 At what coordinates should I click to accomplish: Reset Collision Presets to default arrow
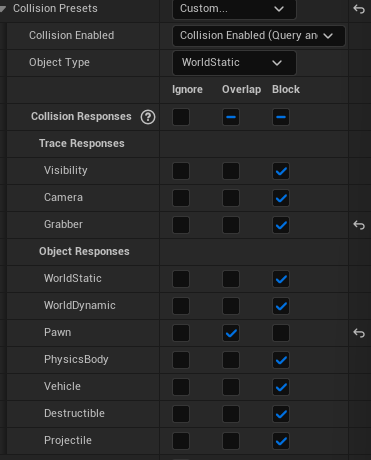coord(359,9)
